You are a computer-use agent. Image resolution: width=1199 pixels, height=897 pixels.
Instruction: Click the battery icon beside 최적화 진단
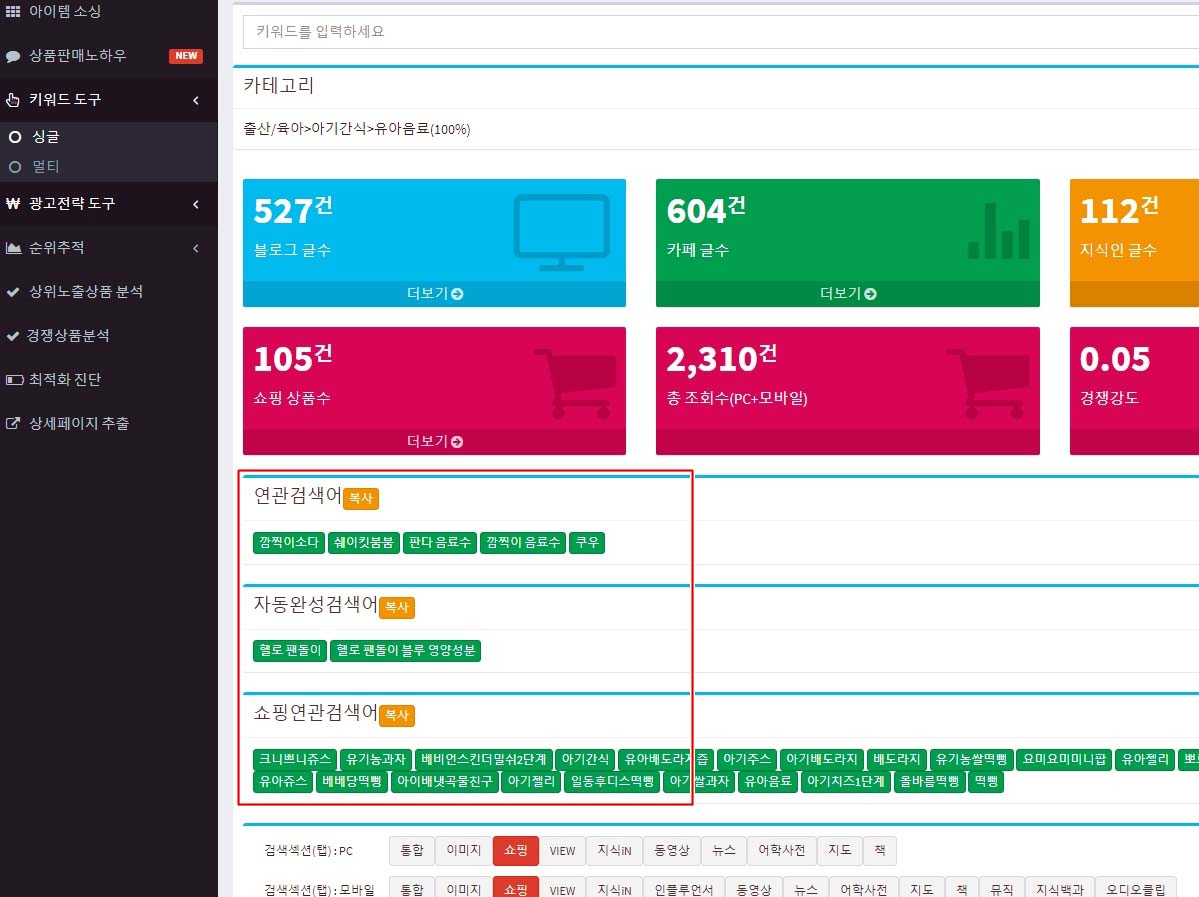(15, 379)
